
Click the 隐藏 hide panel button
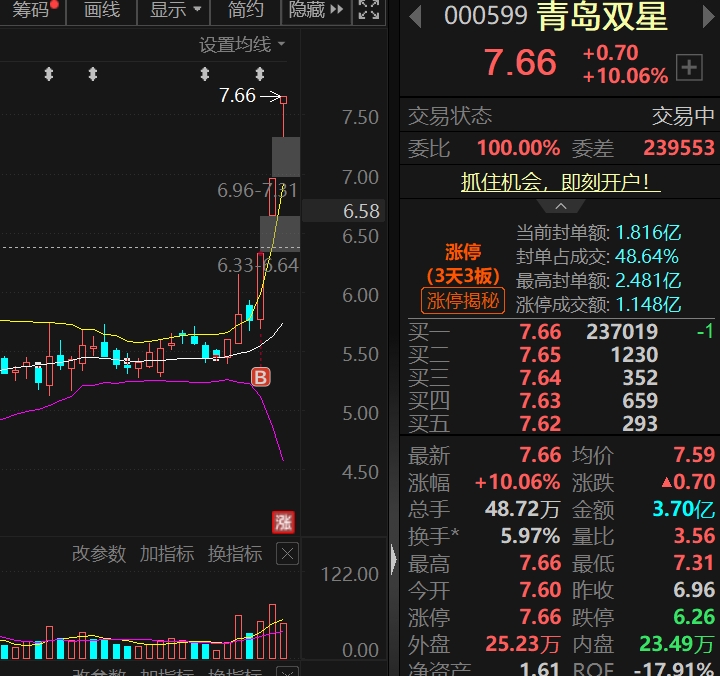coord(315,10)
